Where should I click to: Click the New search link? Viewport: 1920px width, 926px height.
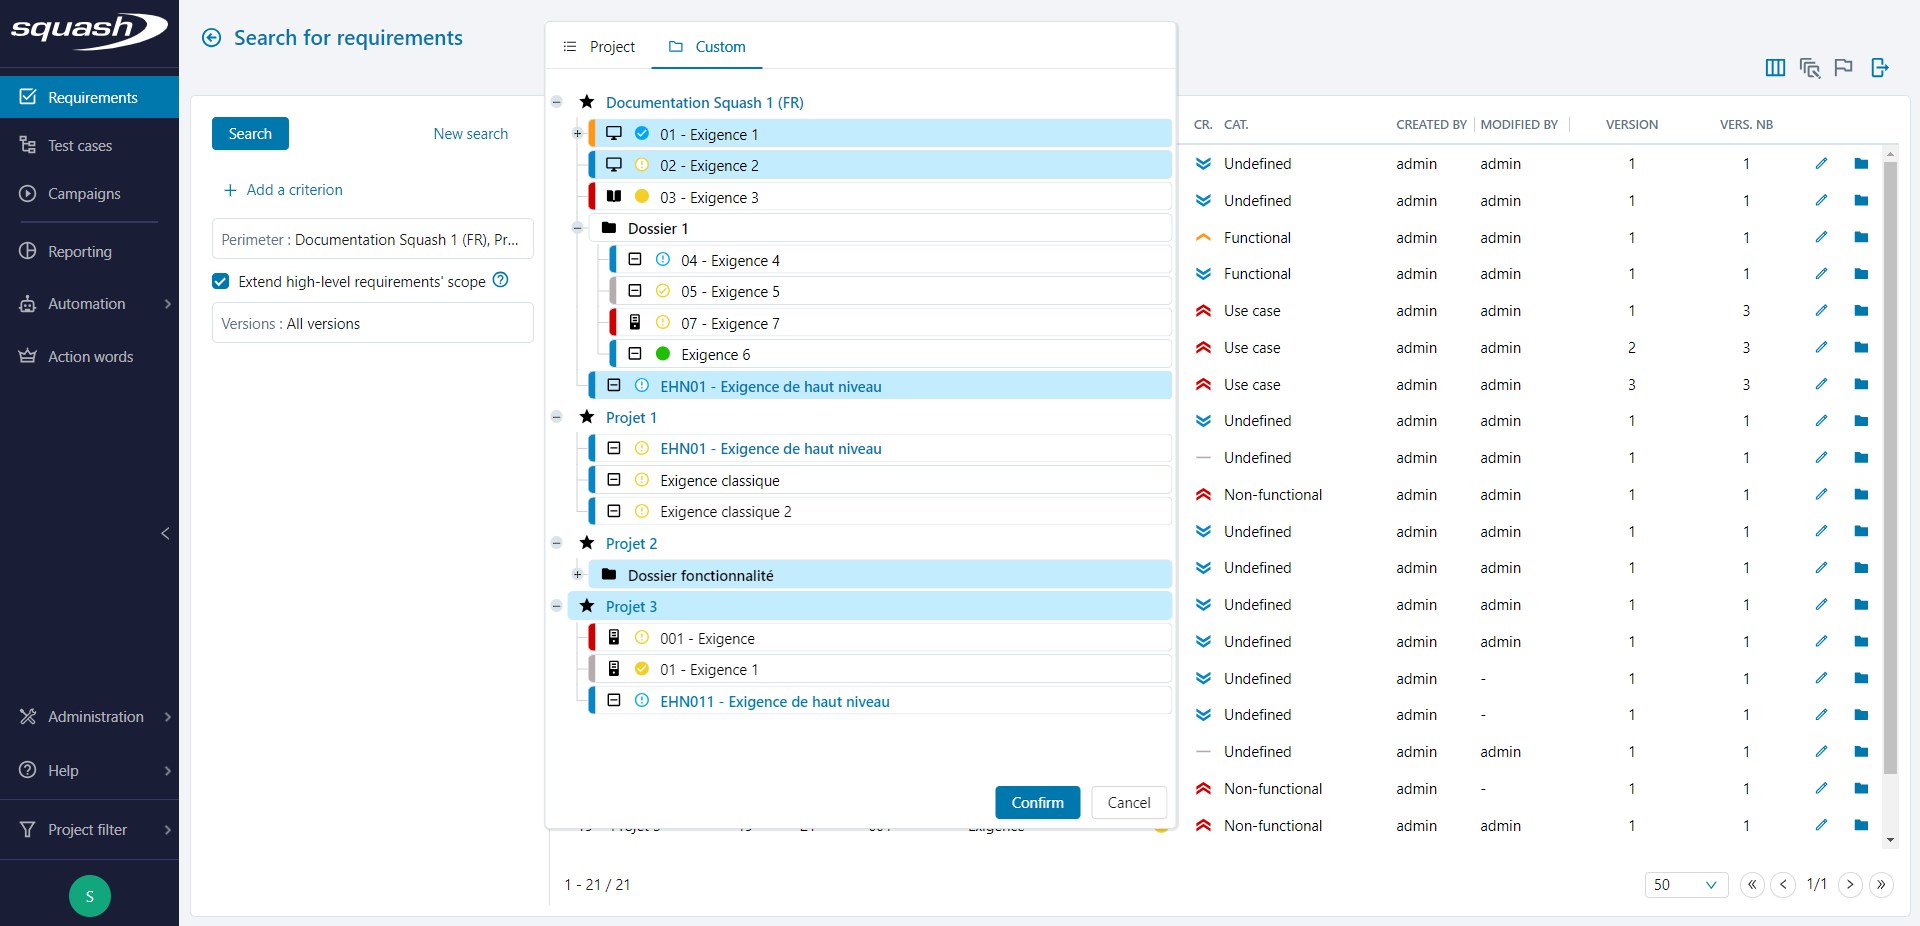[x=470, y=134]
